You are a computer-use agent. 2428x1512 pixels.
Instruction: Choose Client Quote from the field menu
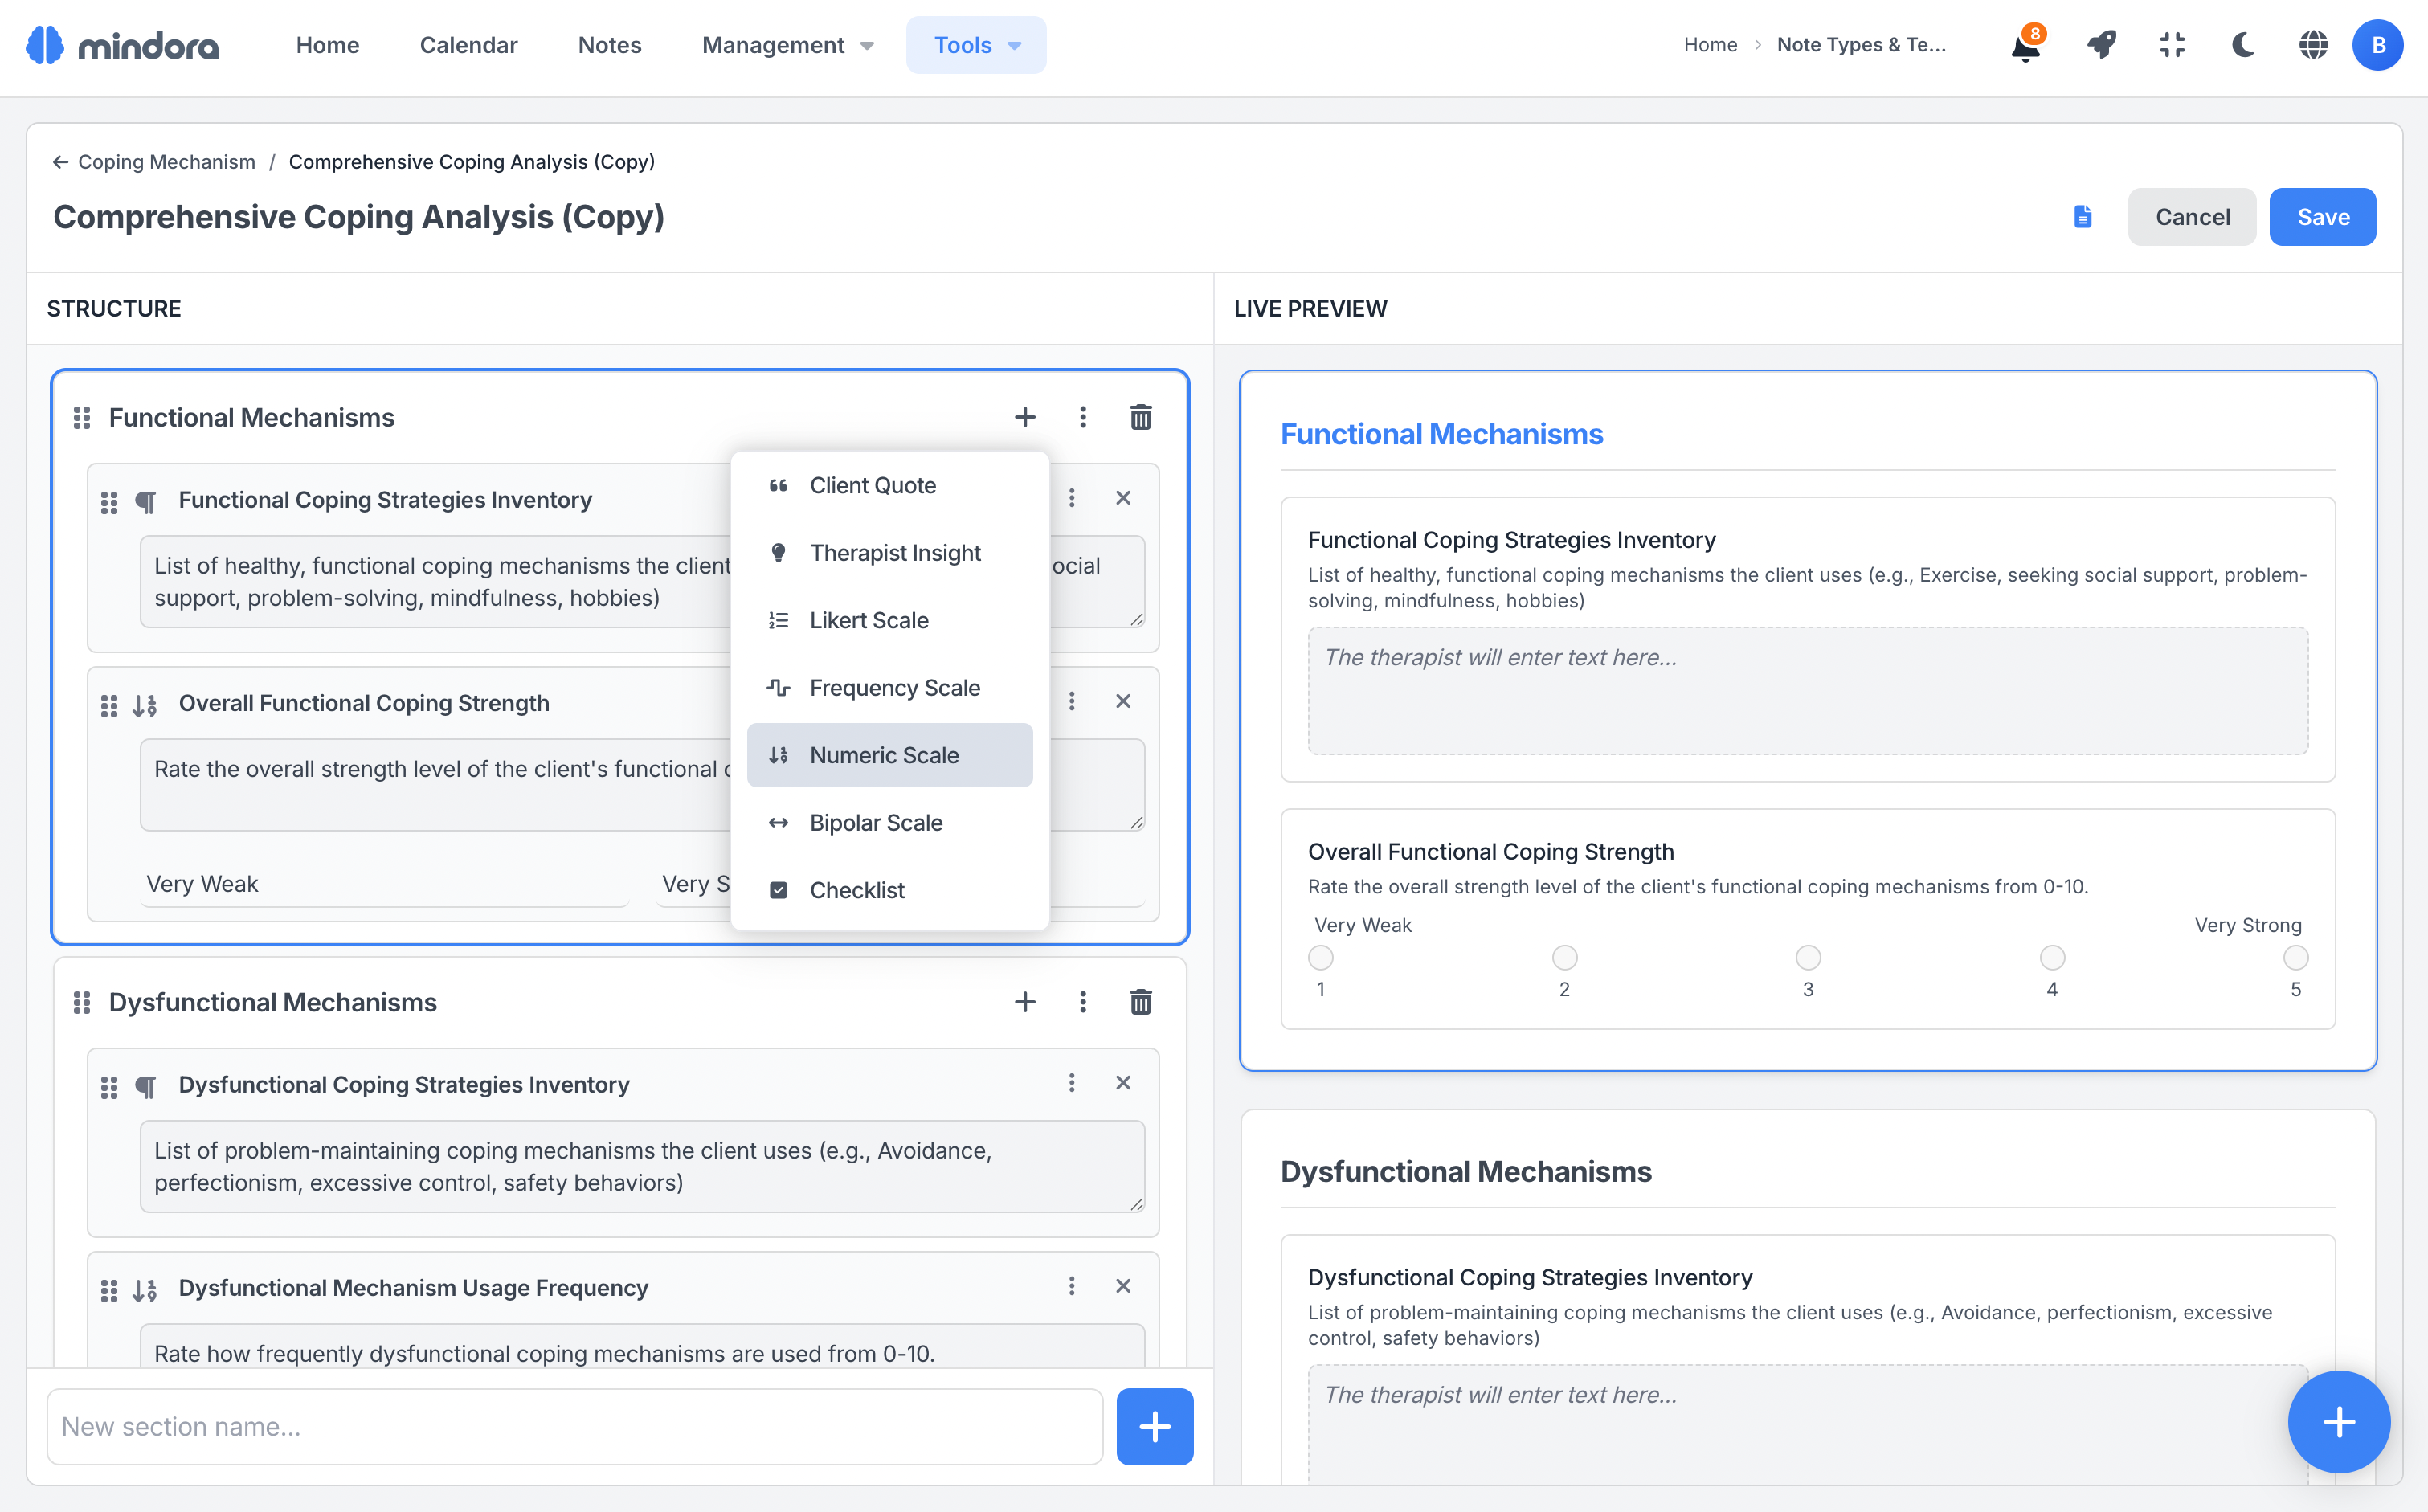pyautogui.click(x=890, y=485)
